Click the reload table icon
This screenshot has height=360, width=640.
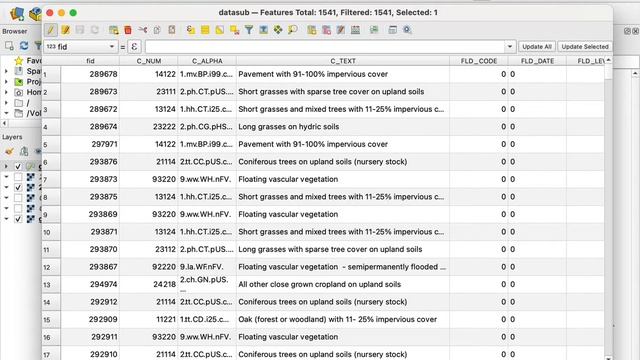click(95, 30)
